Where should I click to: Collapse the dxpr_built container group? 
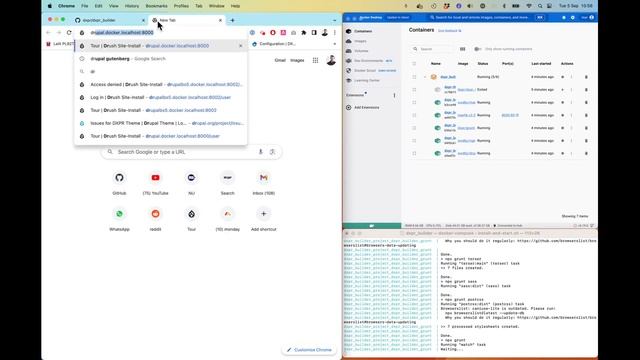[425, 77]
